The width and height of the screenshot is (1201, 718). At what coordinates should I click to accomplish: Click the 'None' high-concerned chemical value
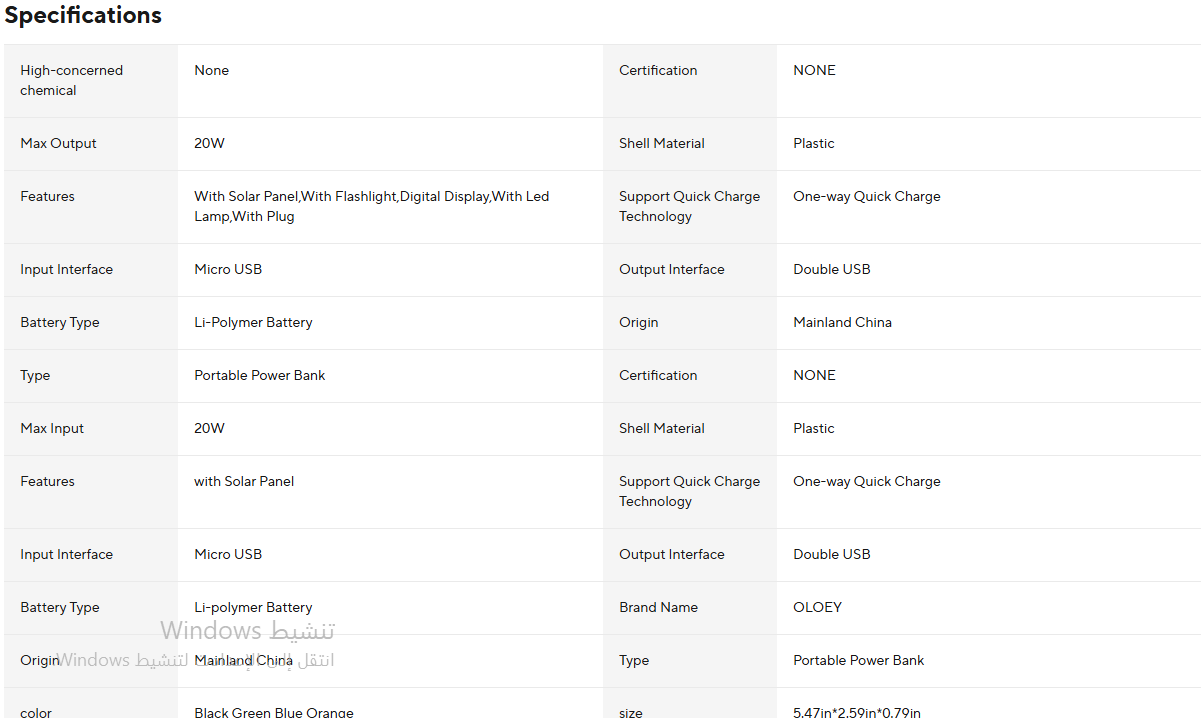pos(211,70)
